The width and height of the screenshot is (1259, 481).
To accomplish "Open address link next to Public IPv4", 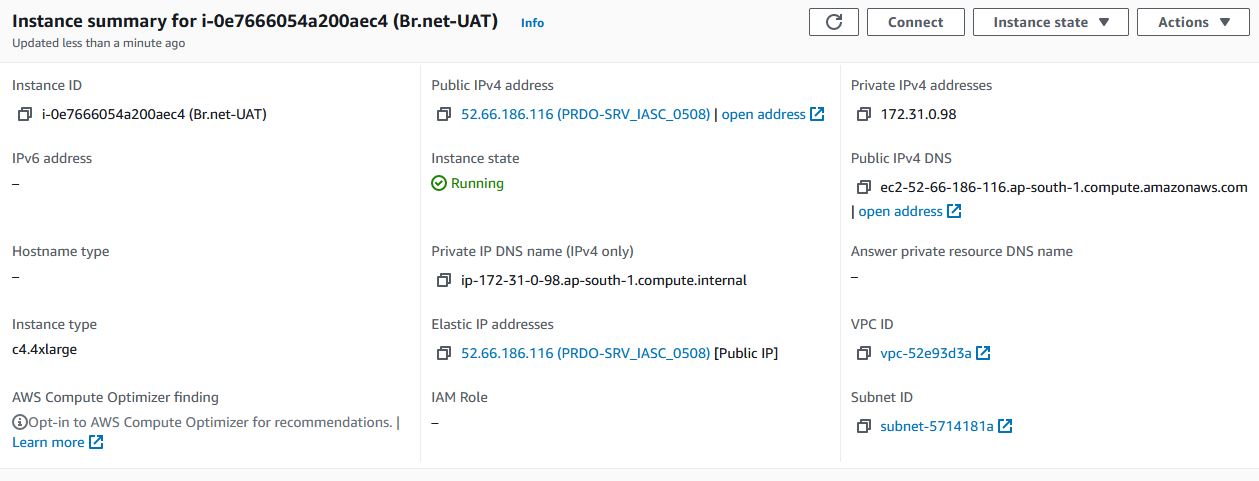I will click(773, 114).
